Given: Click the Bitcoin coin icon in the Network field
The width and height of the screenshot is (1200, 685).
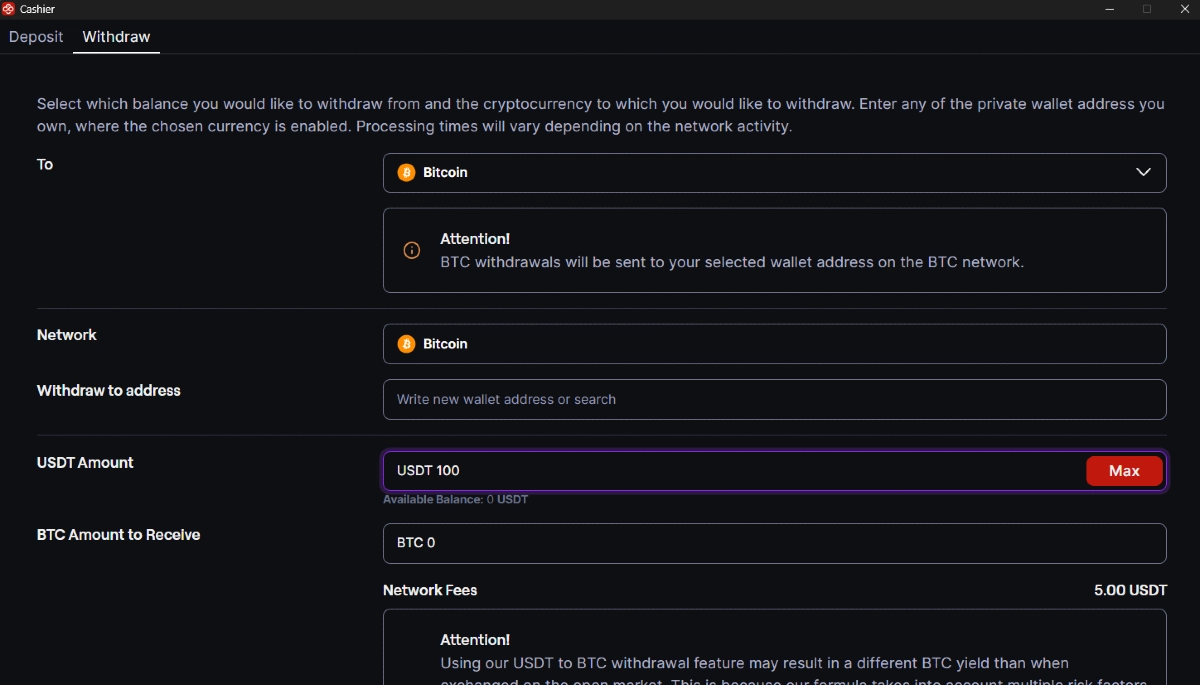Looking at the screenshot, I should click(406, 344).
